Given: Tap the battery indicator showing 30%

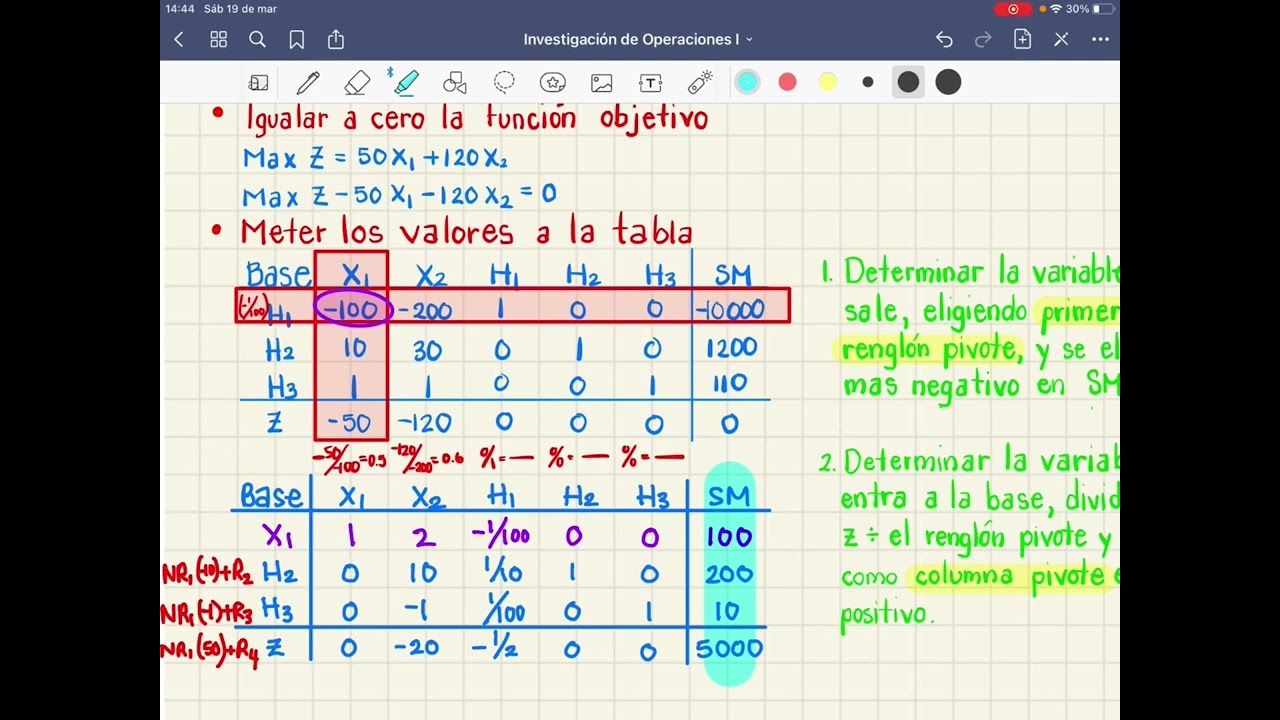Looking at the screenshot, I should click(1090, 9).
